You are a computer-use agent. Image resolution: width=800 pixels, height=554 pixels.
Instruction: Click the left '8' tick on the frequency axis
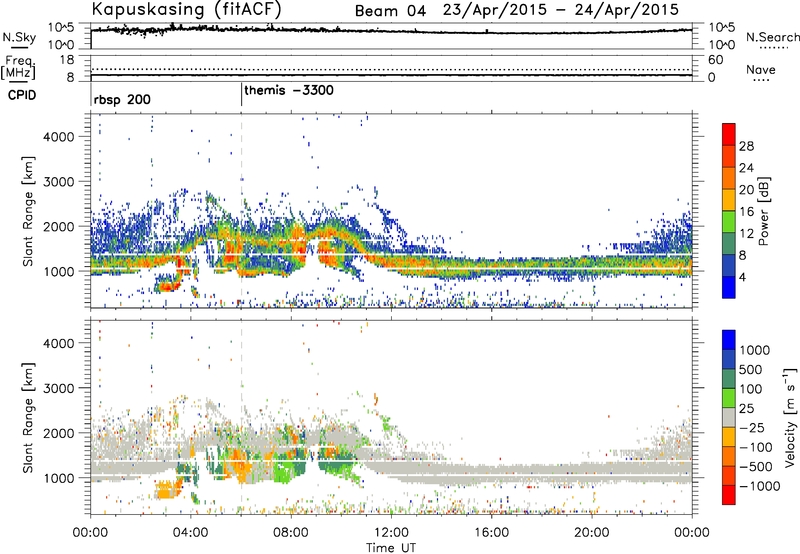click(x=70, y=78)
